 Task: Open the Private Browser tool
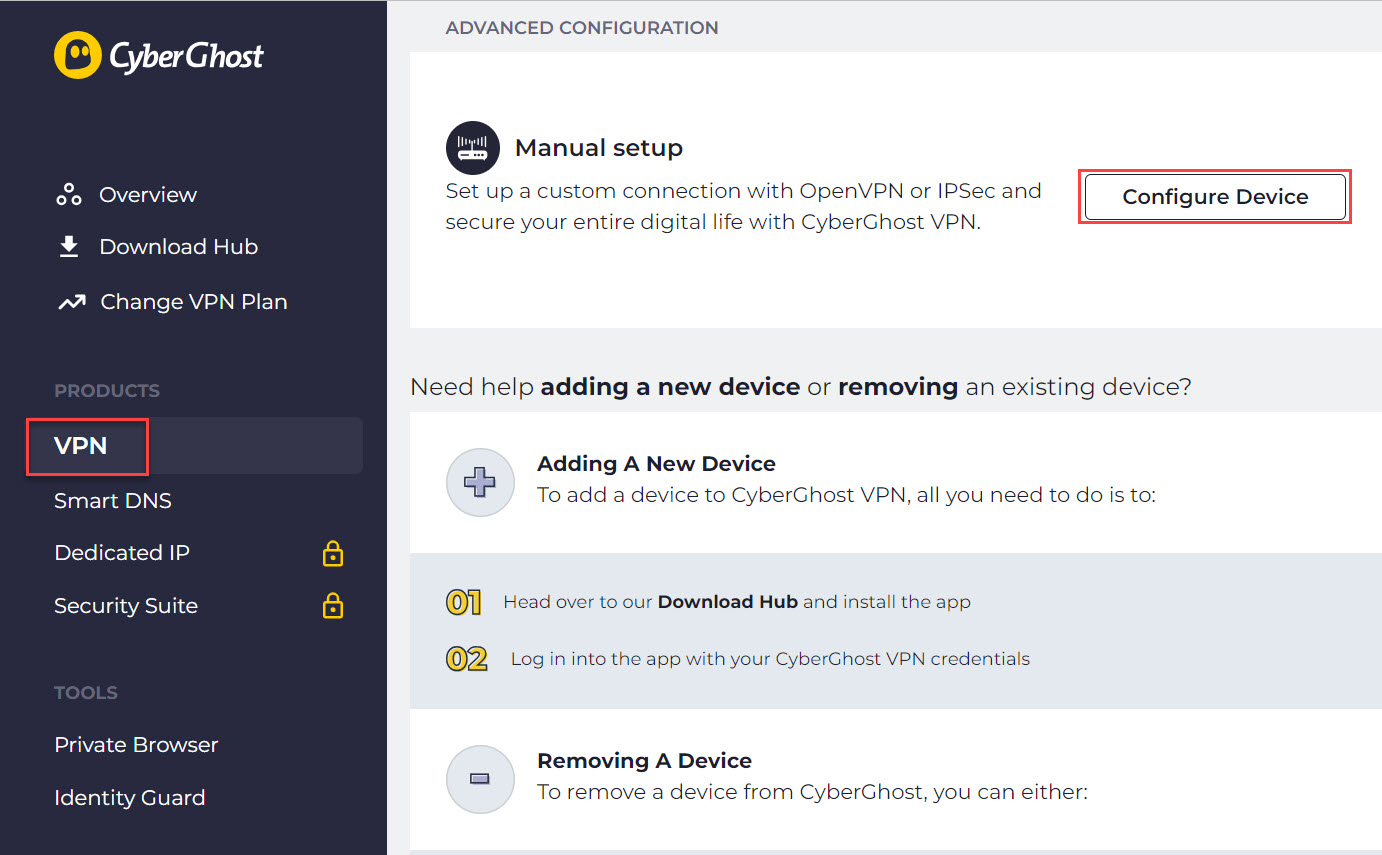[x=136, y=745]
